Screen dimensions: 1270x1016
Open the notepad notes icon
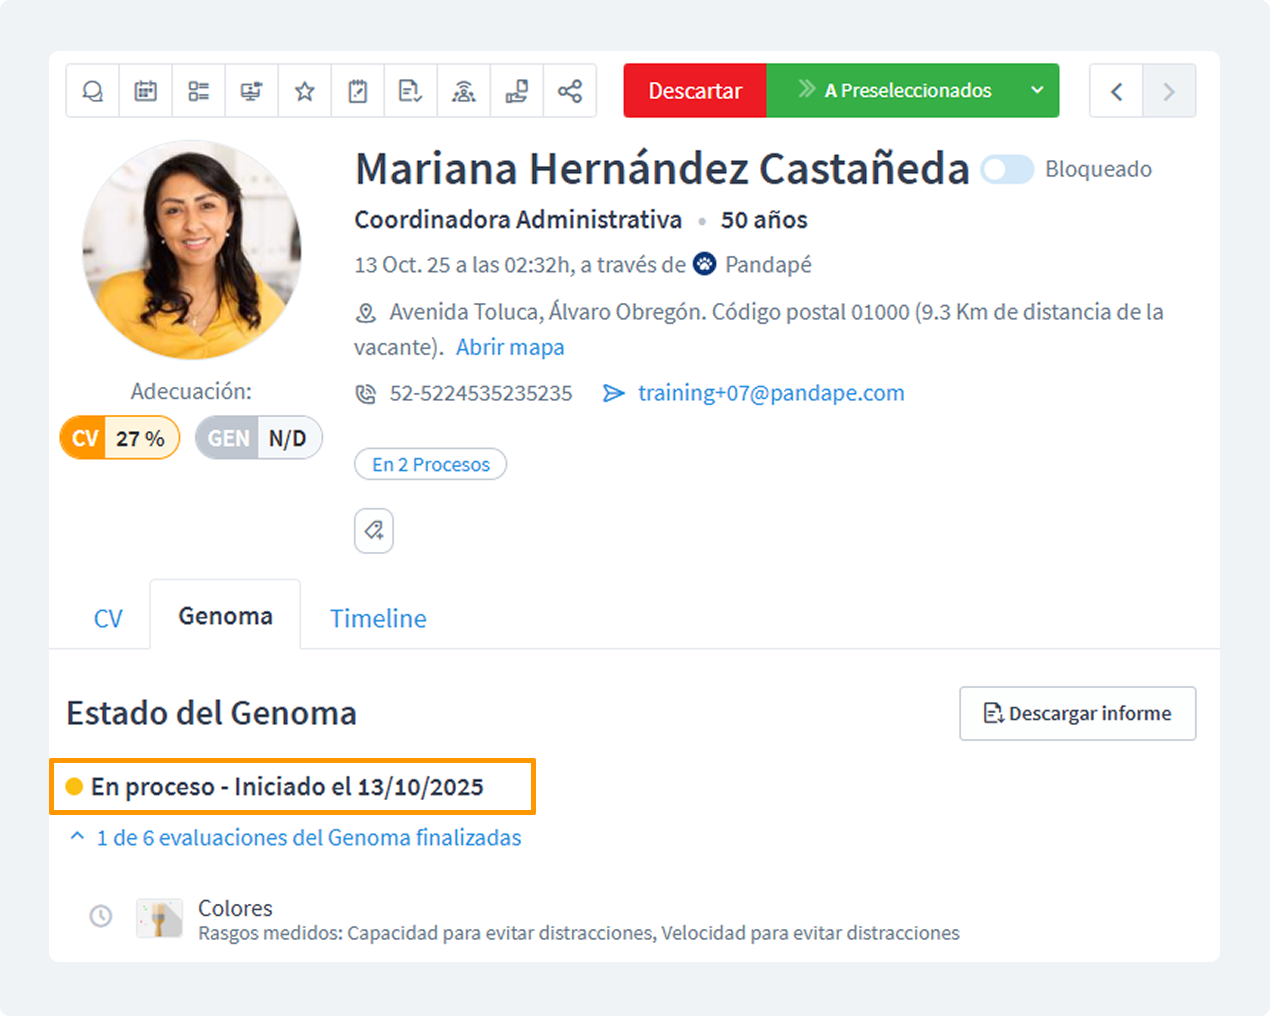[x=358, y=91]
